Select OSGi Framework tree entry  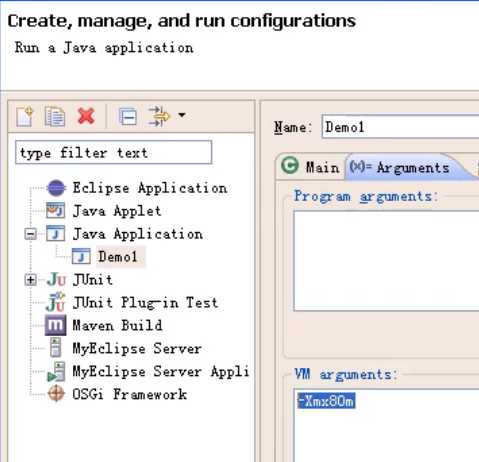coord(130,394)
